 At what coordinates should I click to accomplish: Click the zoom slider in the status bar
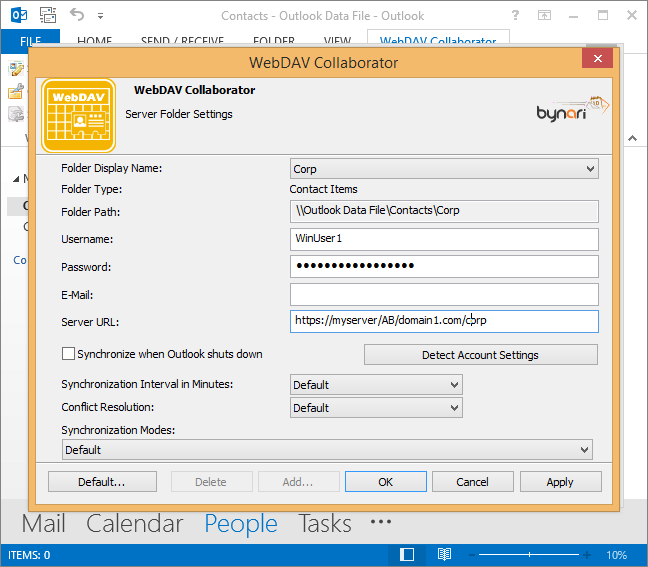click(x=529, y=555)
